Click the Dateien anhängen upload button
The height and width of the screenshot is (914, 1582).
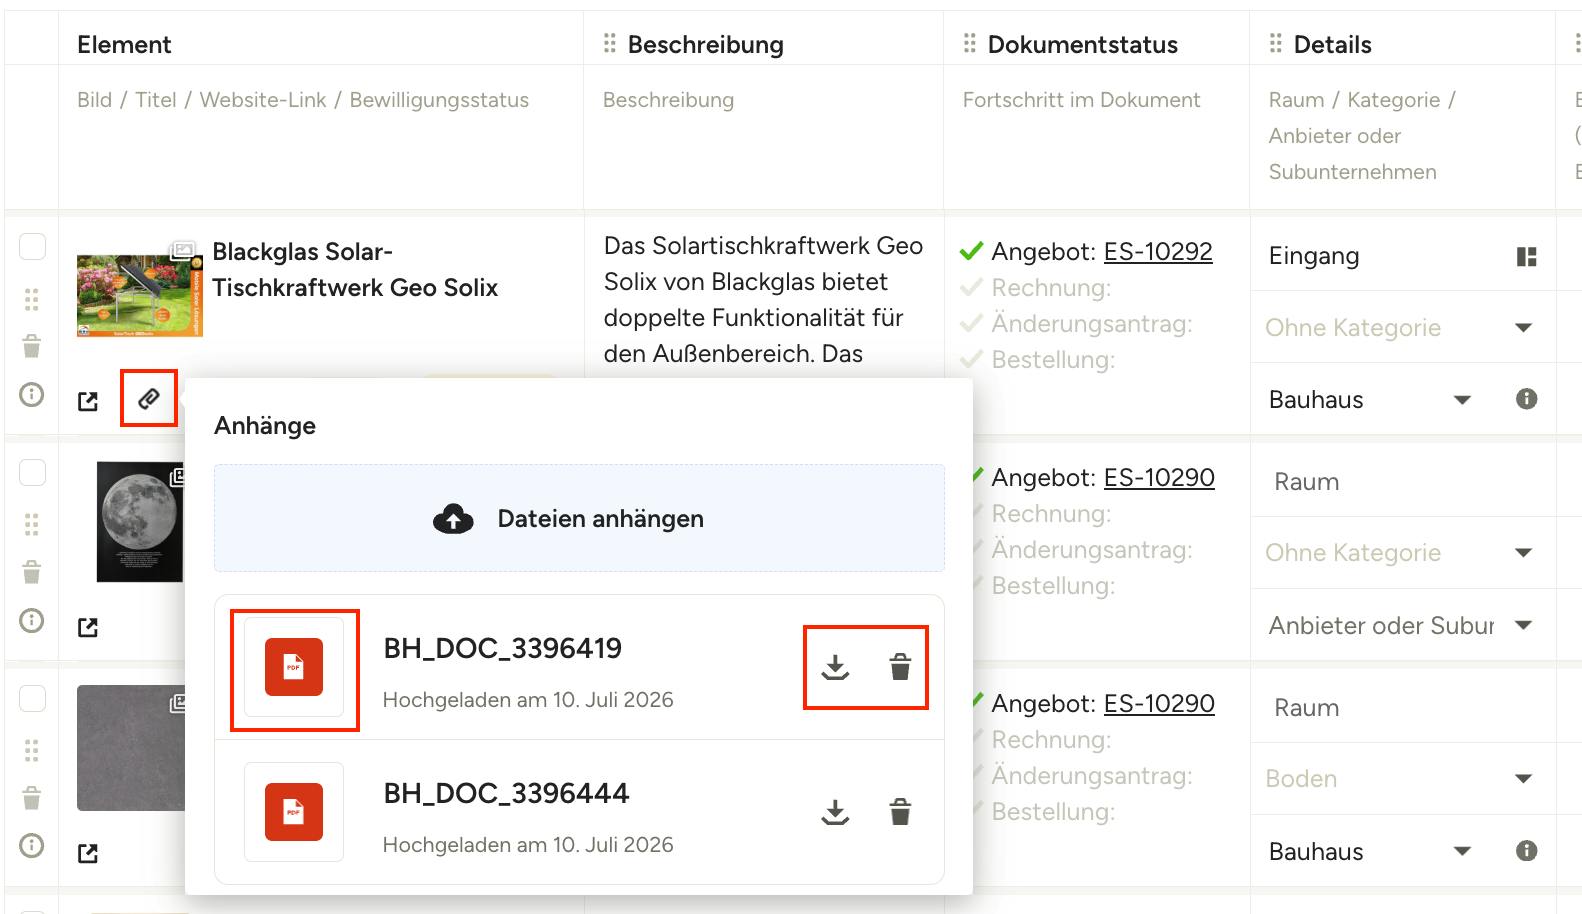579,518
